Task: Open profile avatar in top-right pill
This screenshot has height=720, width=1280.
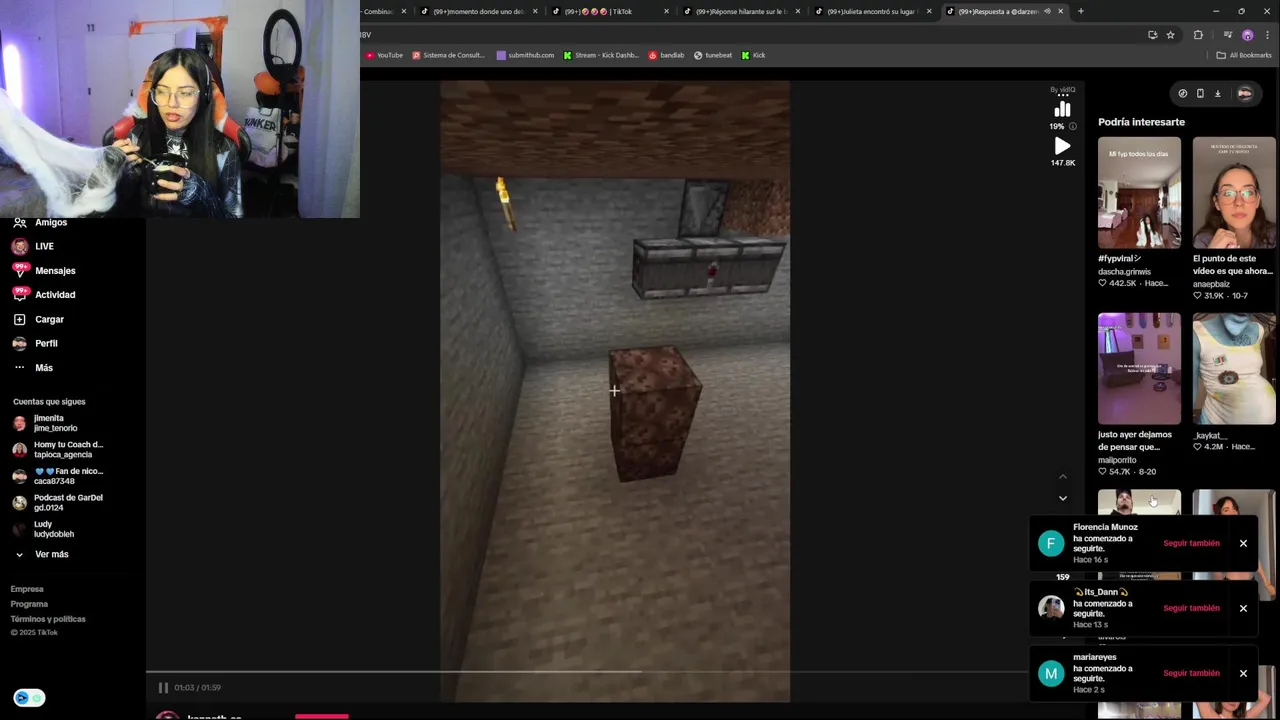Action: [1245, 93]
